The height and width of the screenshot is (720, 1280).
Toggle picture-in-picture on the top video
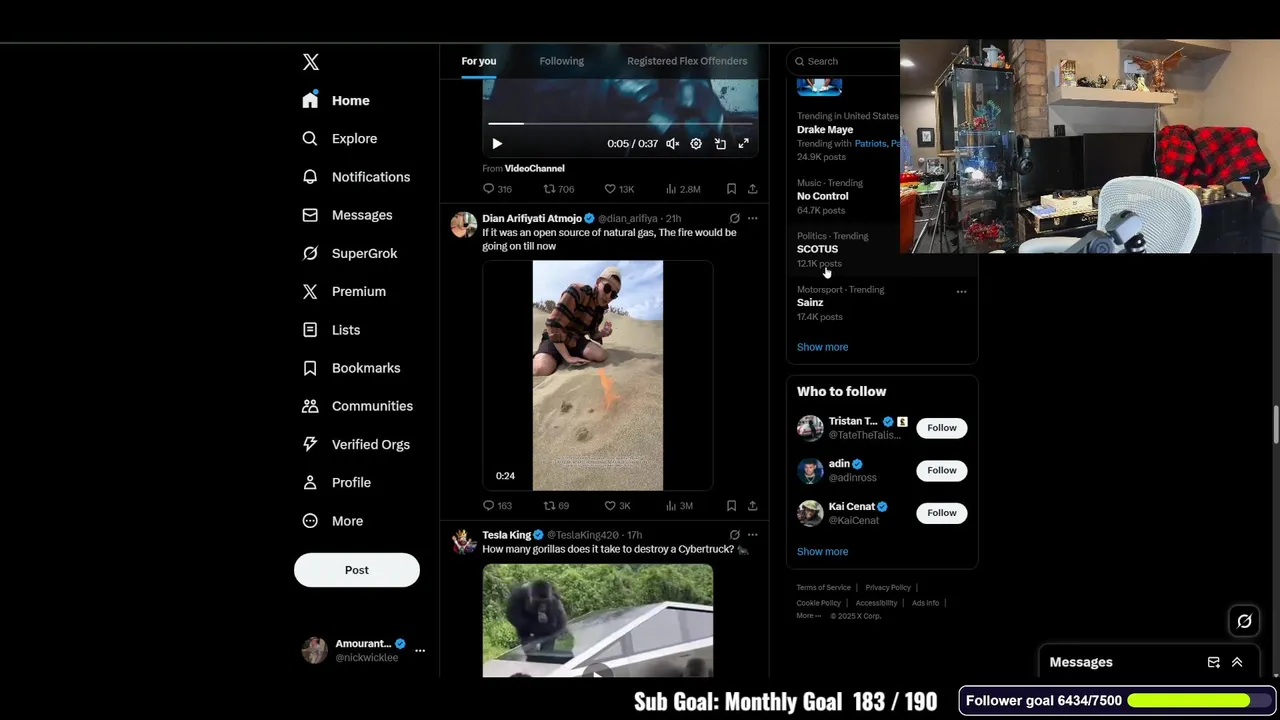(720, 144)
